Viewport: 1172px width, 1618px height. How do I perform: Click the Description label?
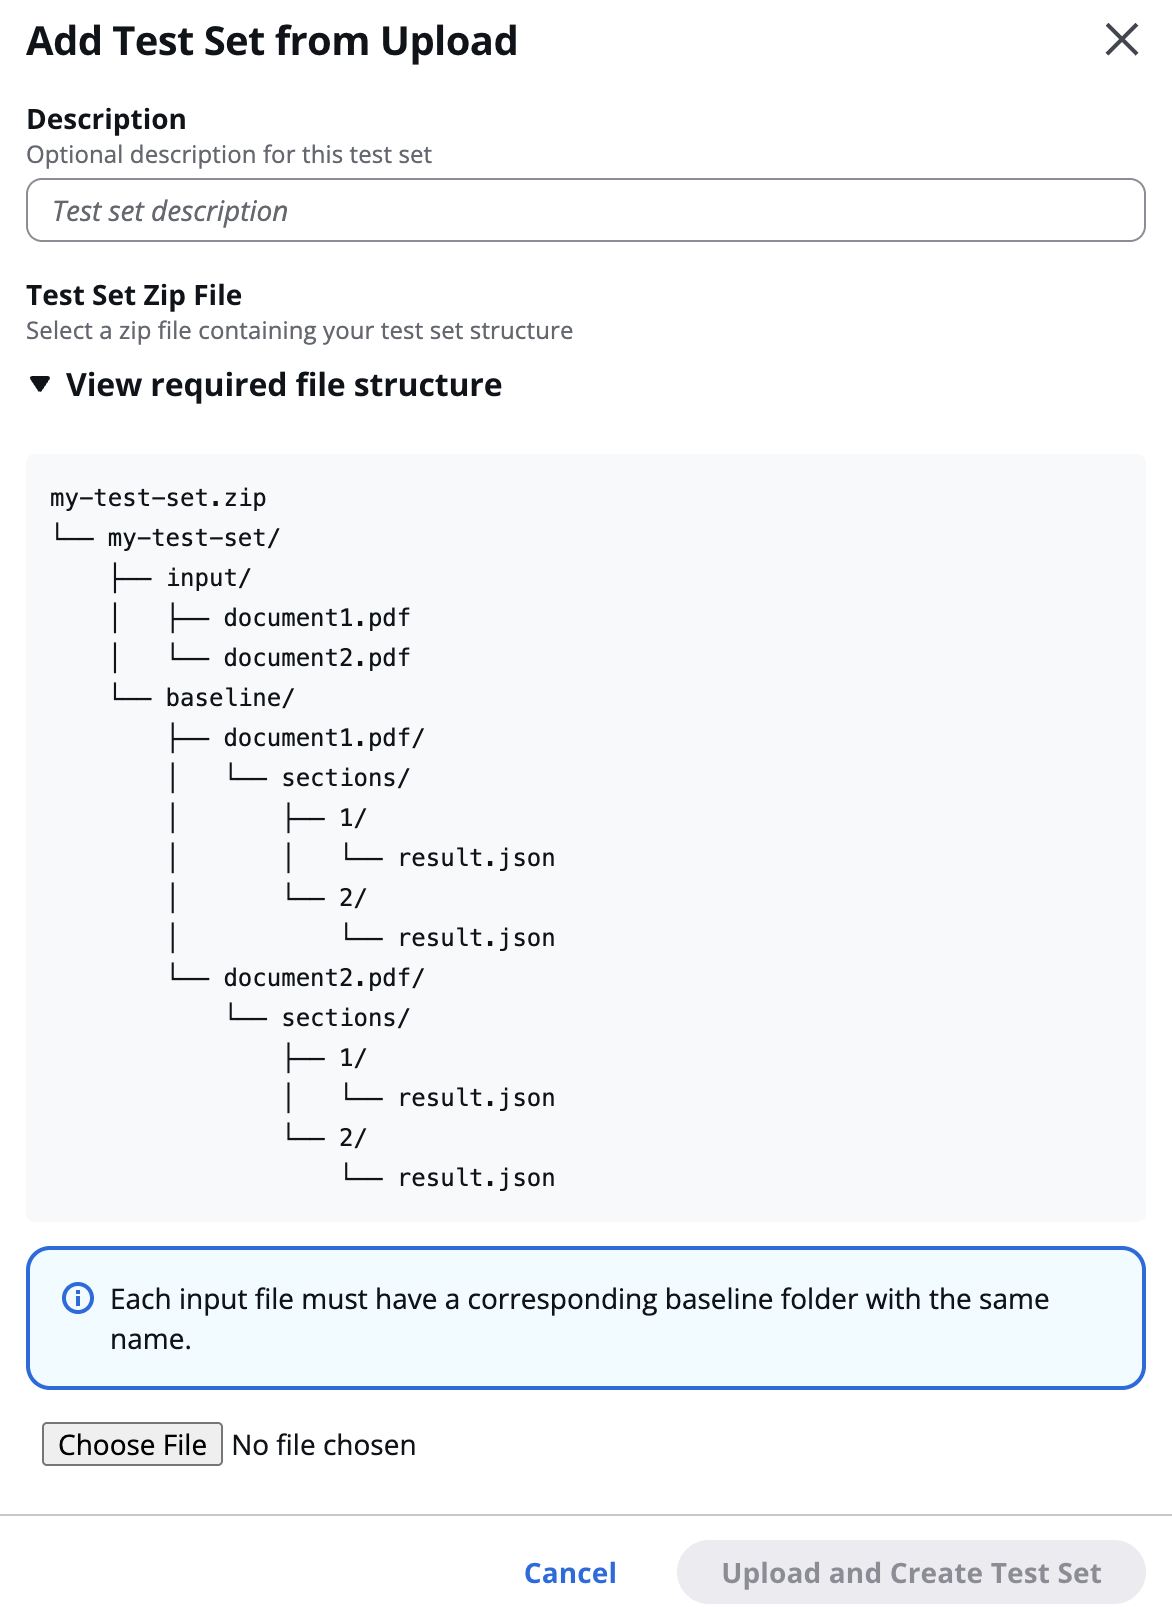pyautogui.click(x=106, y=119)
